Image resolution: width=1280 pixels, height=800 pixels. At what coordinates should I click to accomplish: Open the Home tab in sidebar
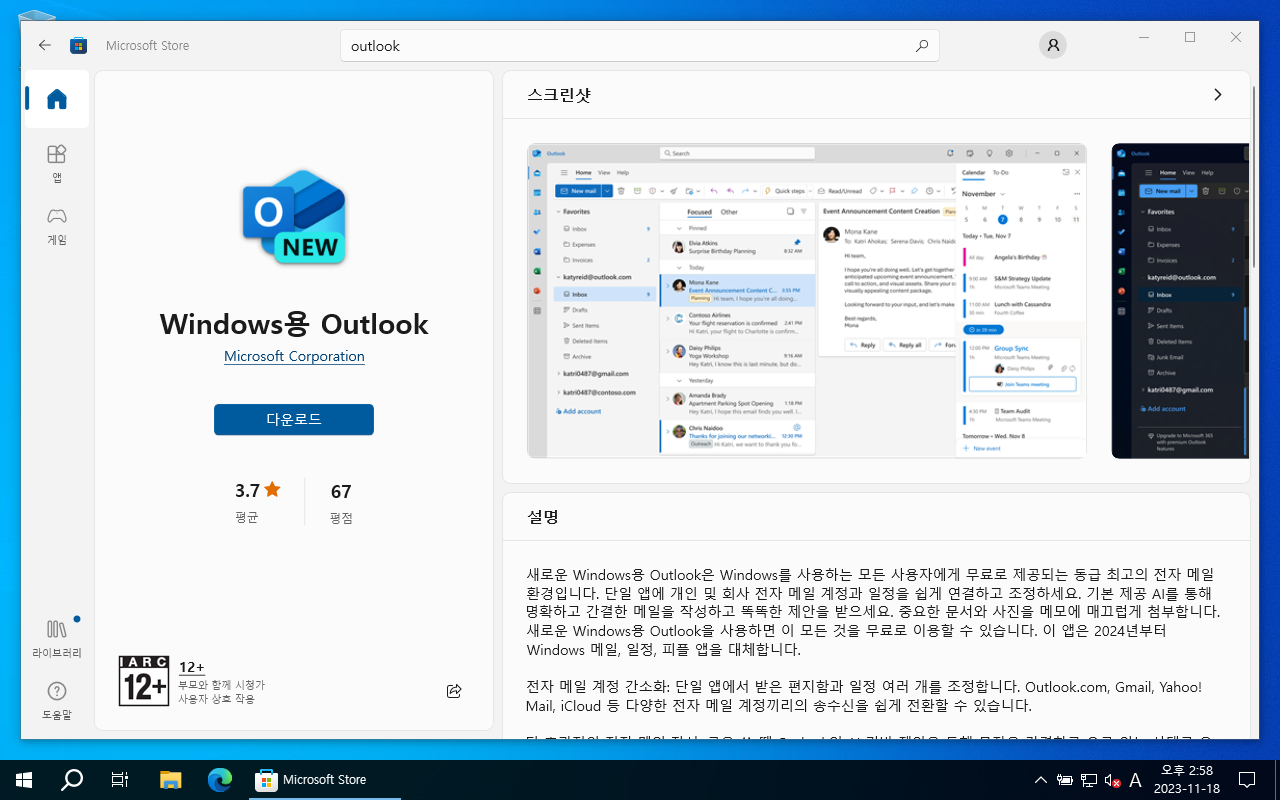click(x=57, y=99)
